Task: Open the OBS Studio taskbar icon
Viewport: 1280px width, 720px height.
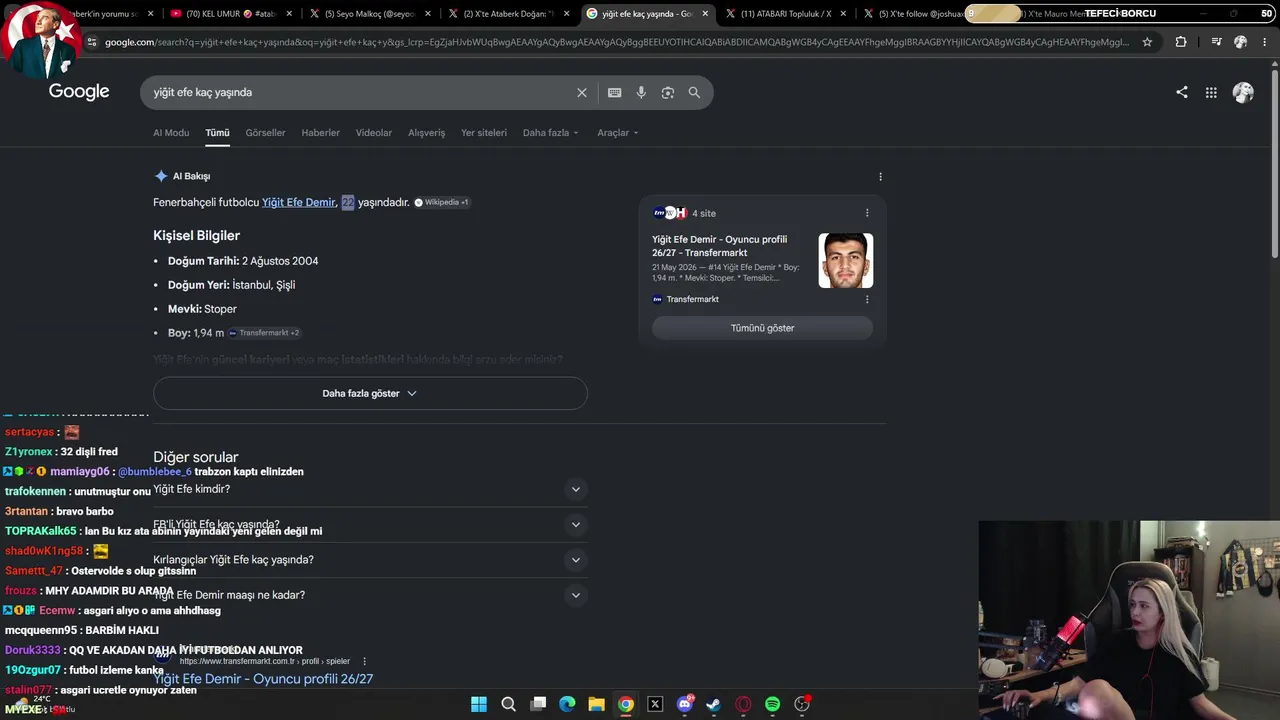Action: click(802, 704)
